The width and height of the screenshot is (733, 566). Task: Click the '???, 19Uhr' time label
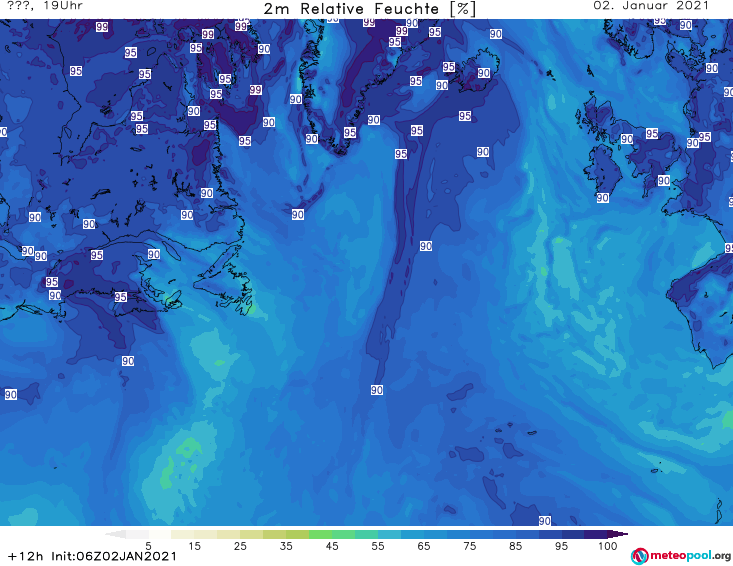[x=45, y=6]
